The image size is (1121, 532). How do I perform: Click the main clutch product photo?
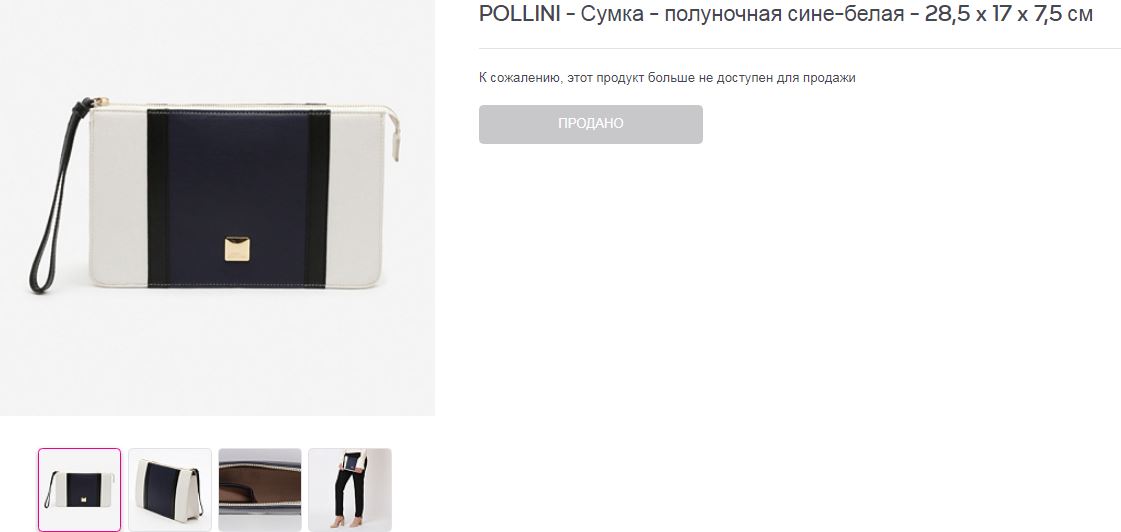coord(217,207)
